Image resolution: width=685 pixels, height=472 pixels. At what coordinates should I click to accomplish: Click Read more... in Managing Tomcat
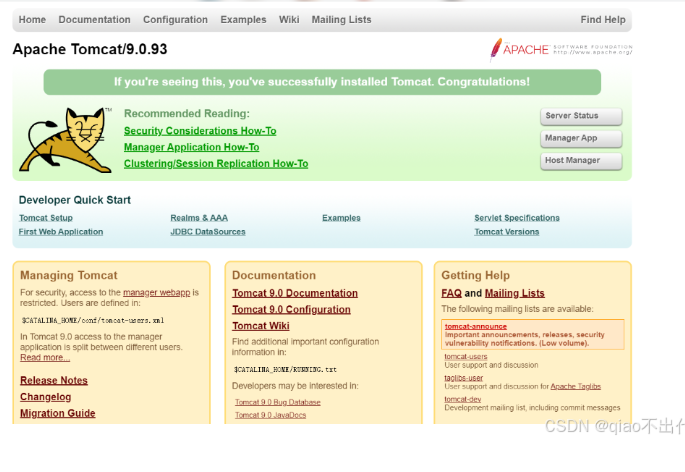(x=45, y=357)
